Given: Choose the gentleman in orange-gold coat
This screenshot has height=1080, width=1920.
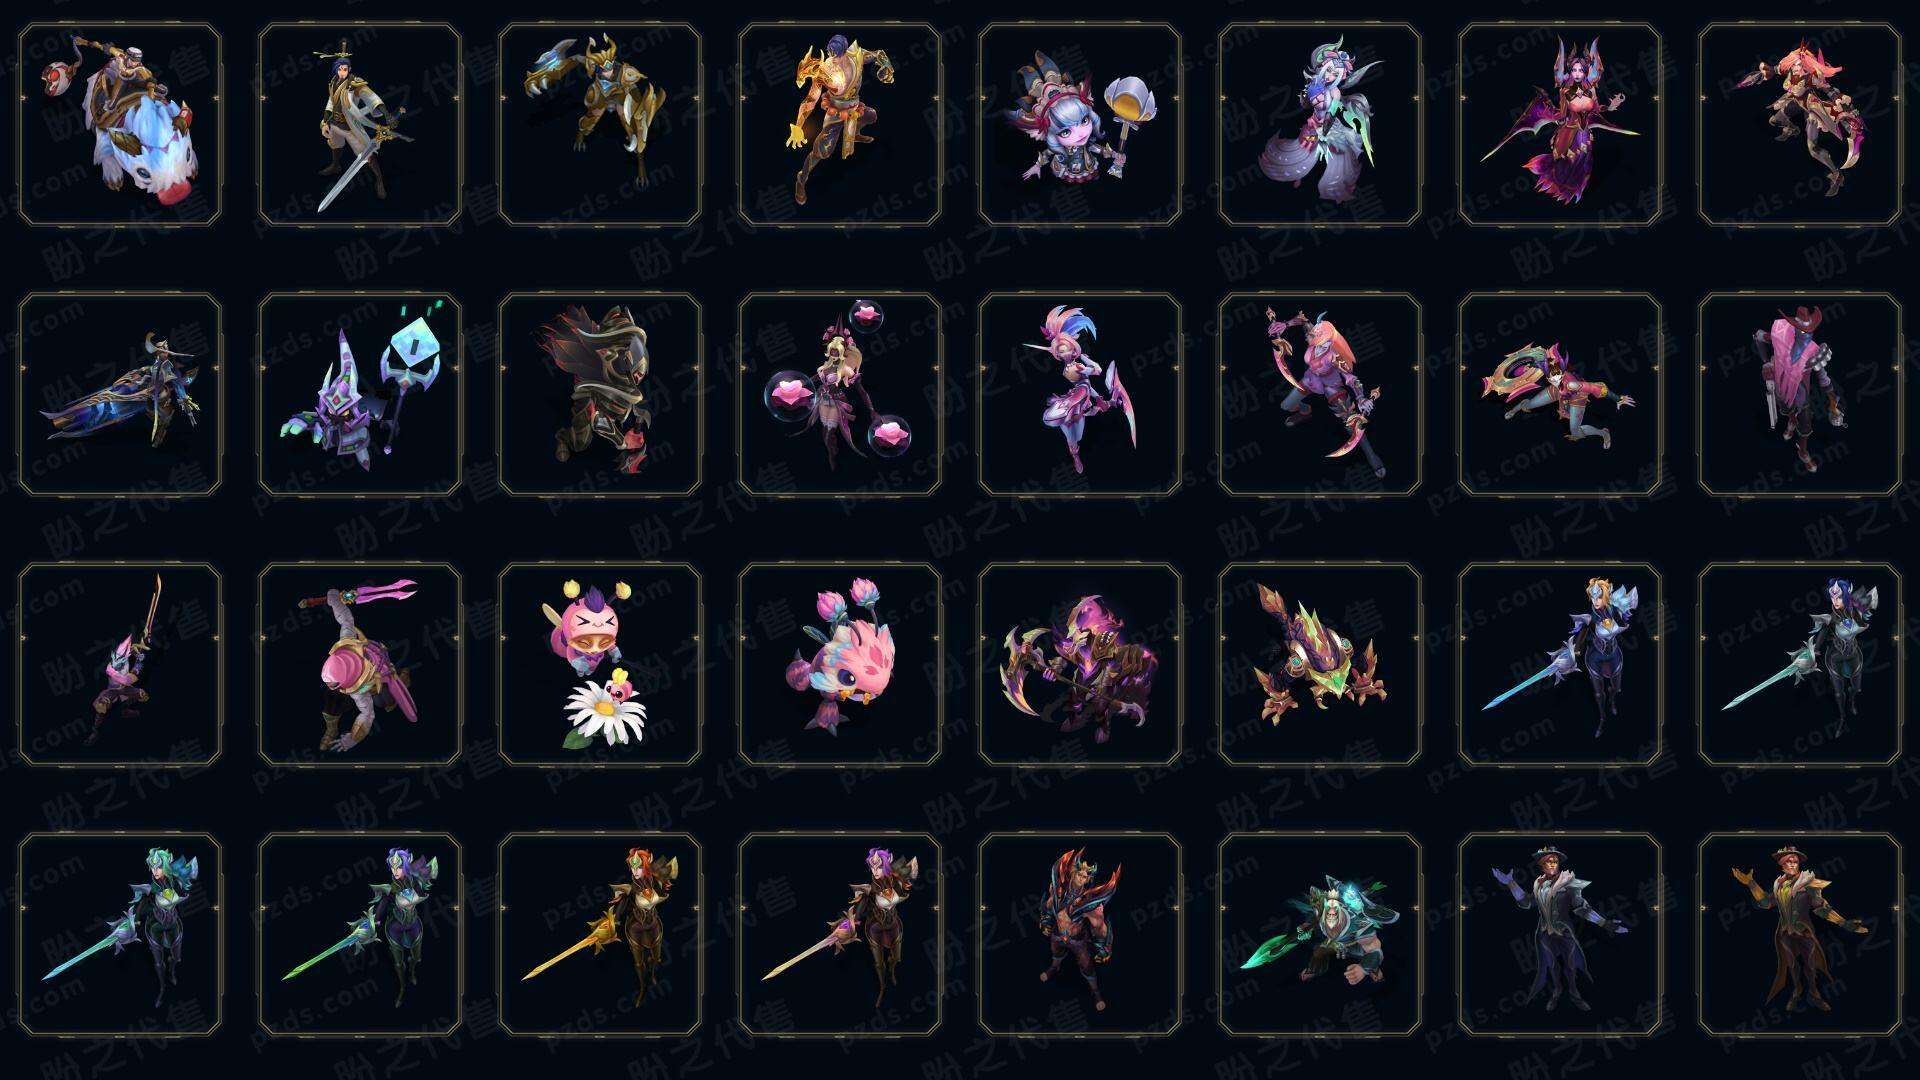Looking at the screenshot, I should tap(1800, 934).
